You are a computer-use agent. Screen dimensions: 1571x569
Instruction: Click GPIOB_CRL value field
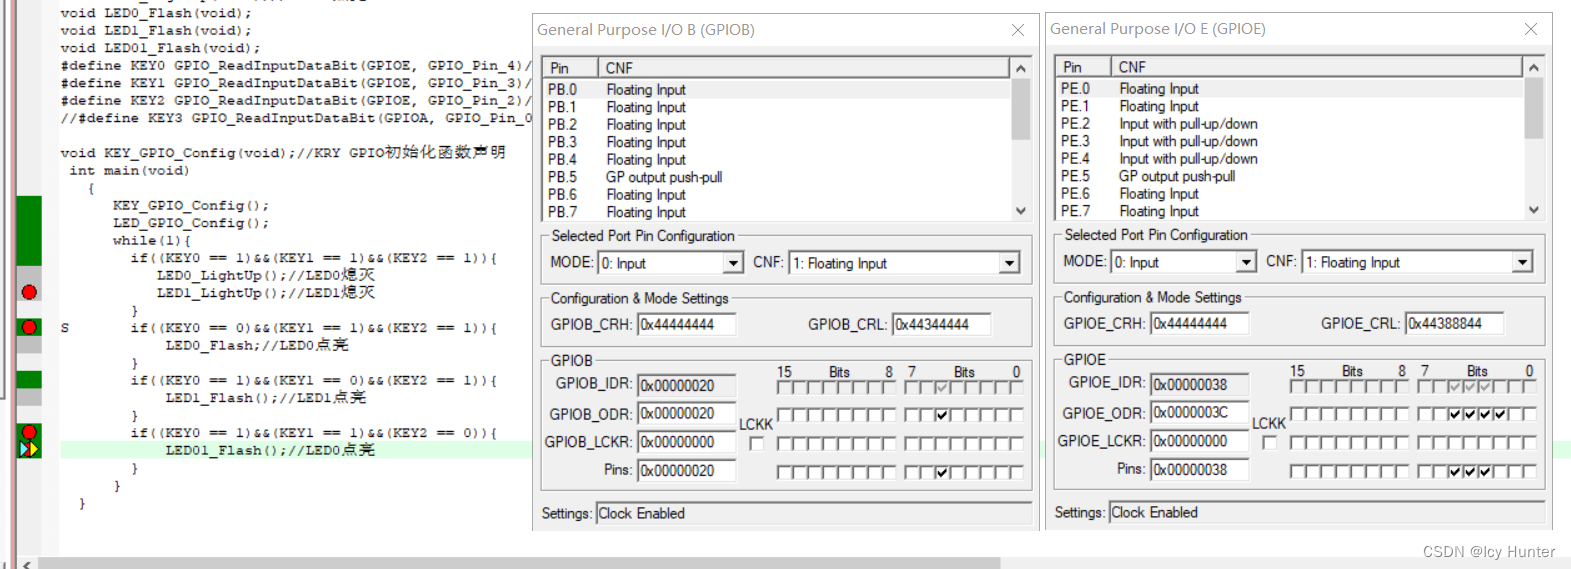[x=942, y=324]
